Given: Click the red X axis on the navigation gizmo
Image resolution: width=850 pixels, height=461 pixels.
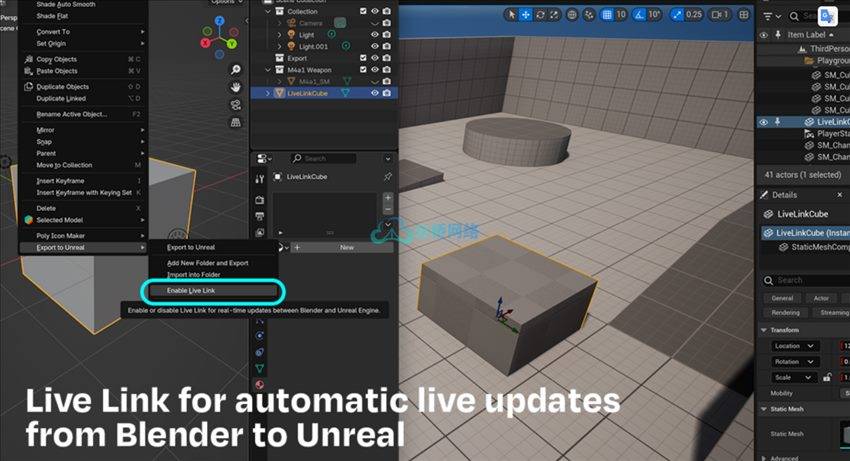Looking at the screenshot, I should (x=205, y=42).
